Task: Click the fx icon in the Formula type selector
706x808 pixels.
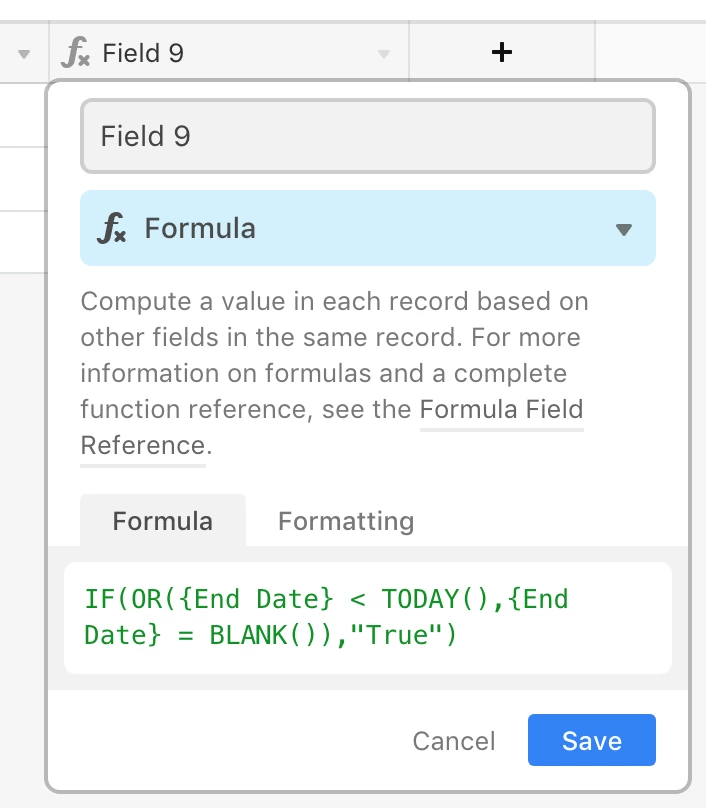Action: (111, 228)
